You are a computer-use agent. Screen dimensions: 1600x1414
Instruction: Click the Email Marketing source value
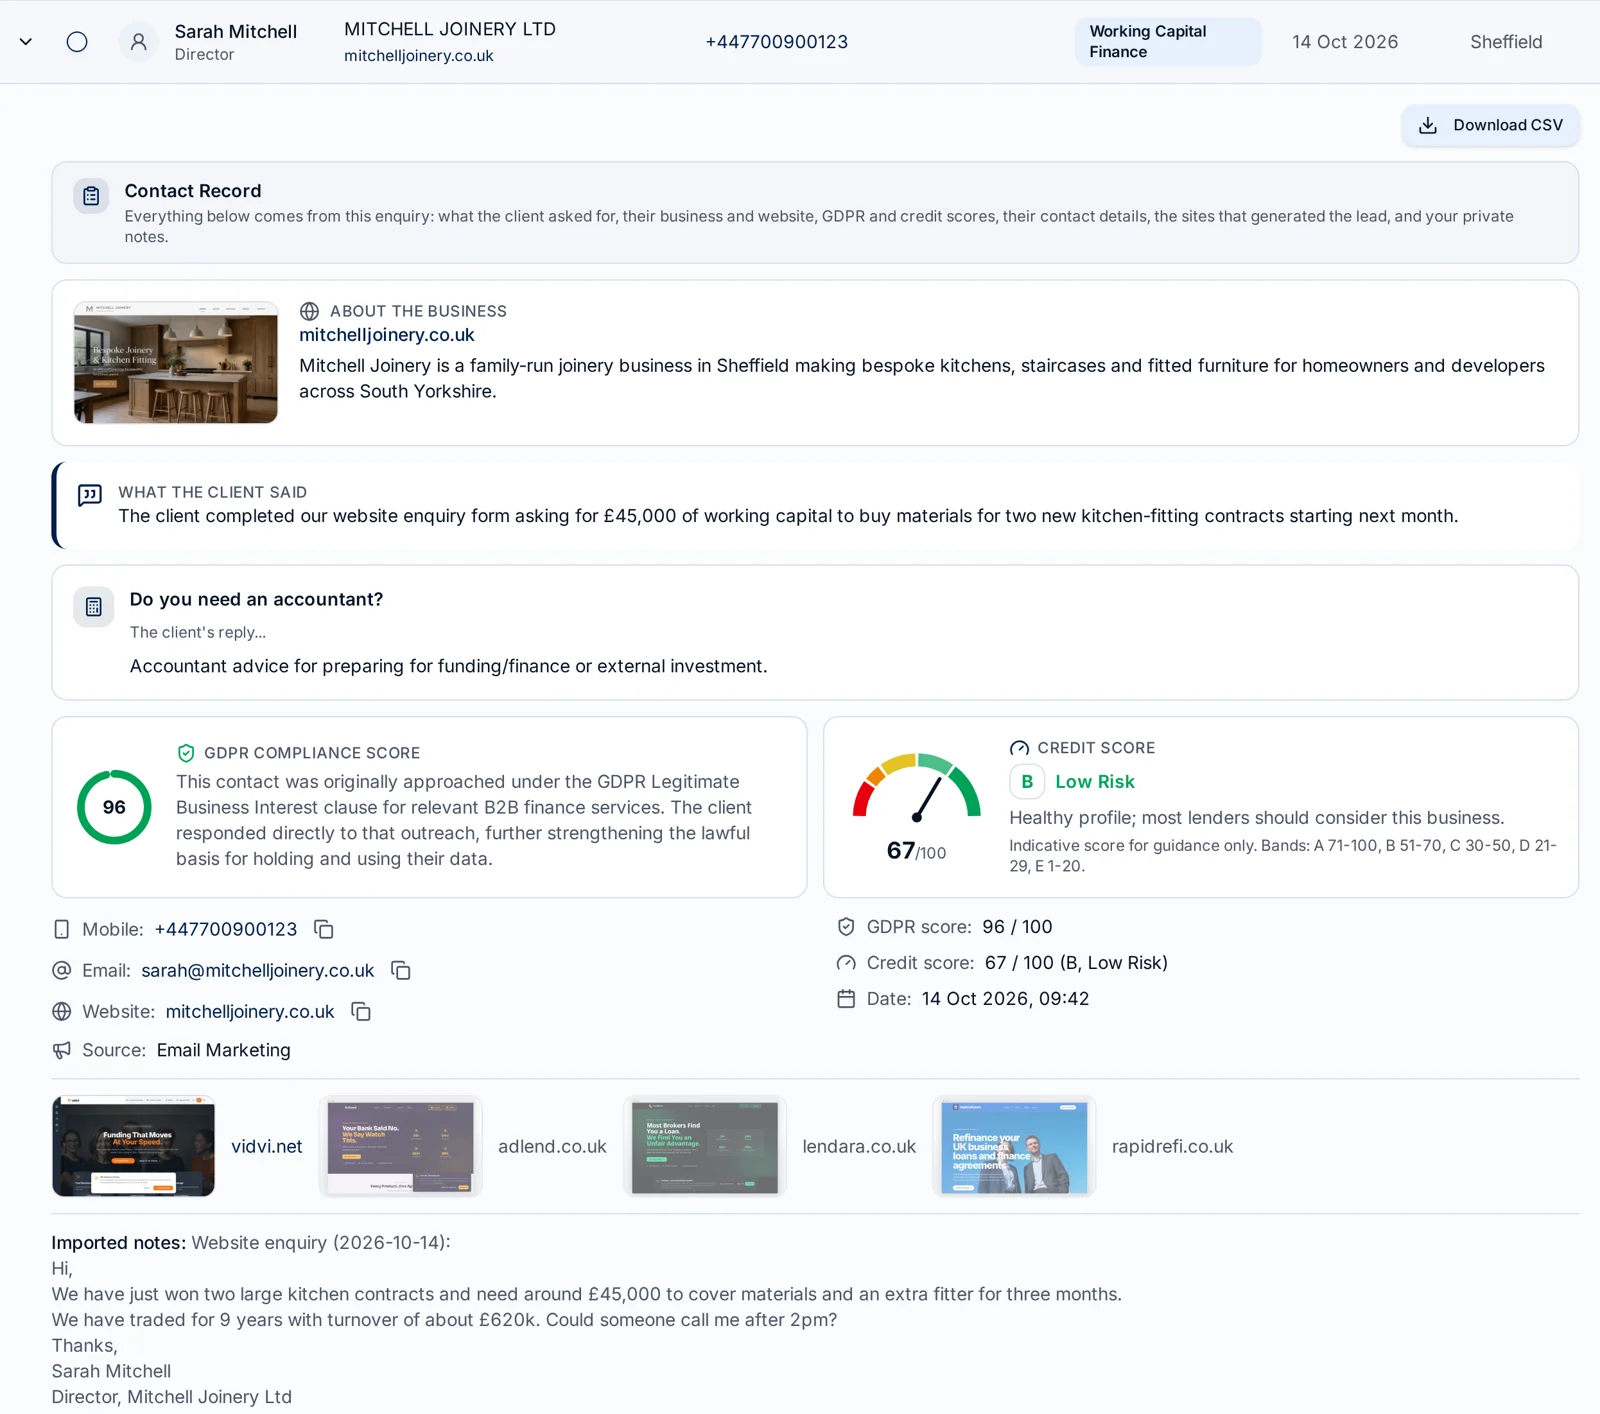point(224,1050)
